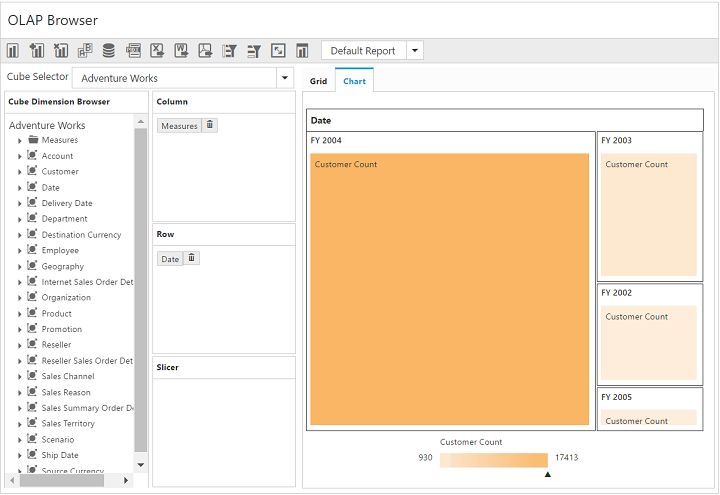Image resolution: width=720 pixels, height=495 pixels.
Task: Expand the Sales Territory node arrow
Action: (x=19, y=424)
